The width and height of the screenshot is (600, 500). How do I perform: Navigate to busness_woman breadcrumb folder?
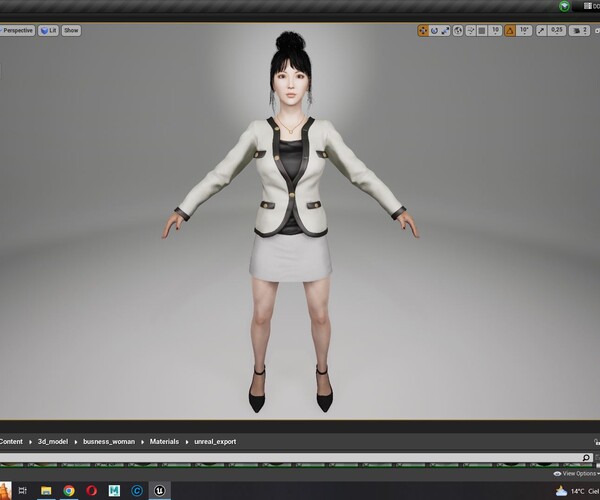tap(109, 441)
